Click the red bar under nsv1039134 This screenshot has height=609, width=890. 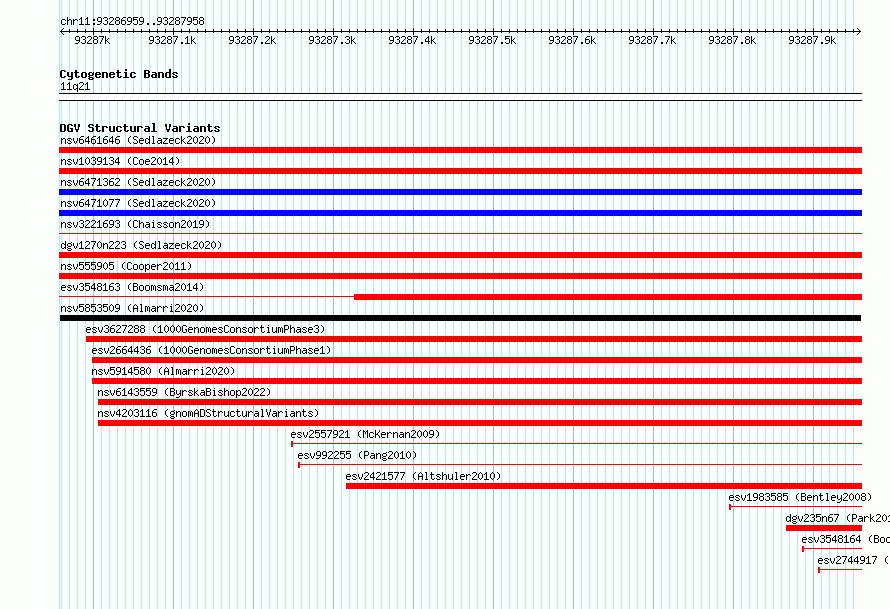coord(460,171)
